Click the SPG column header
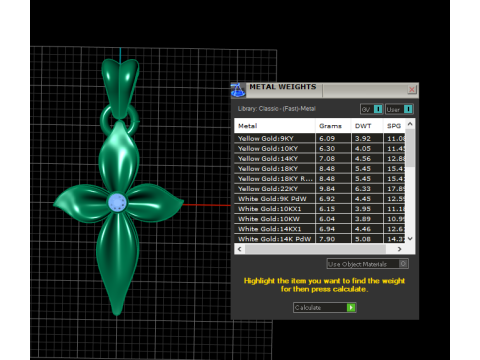 394,126
